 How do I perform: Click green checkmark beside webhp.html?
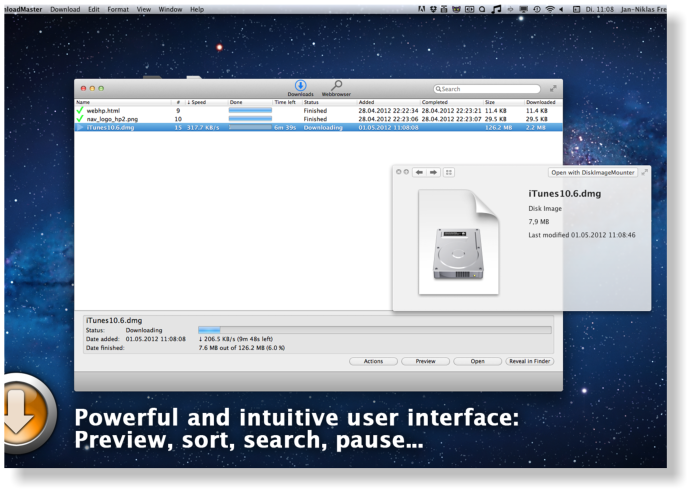click(80, 110)
